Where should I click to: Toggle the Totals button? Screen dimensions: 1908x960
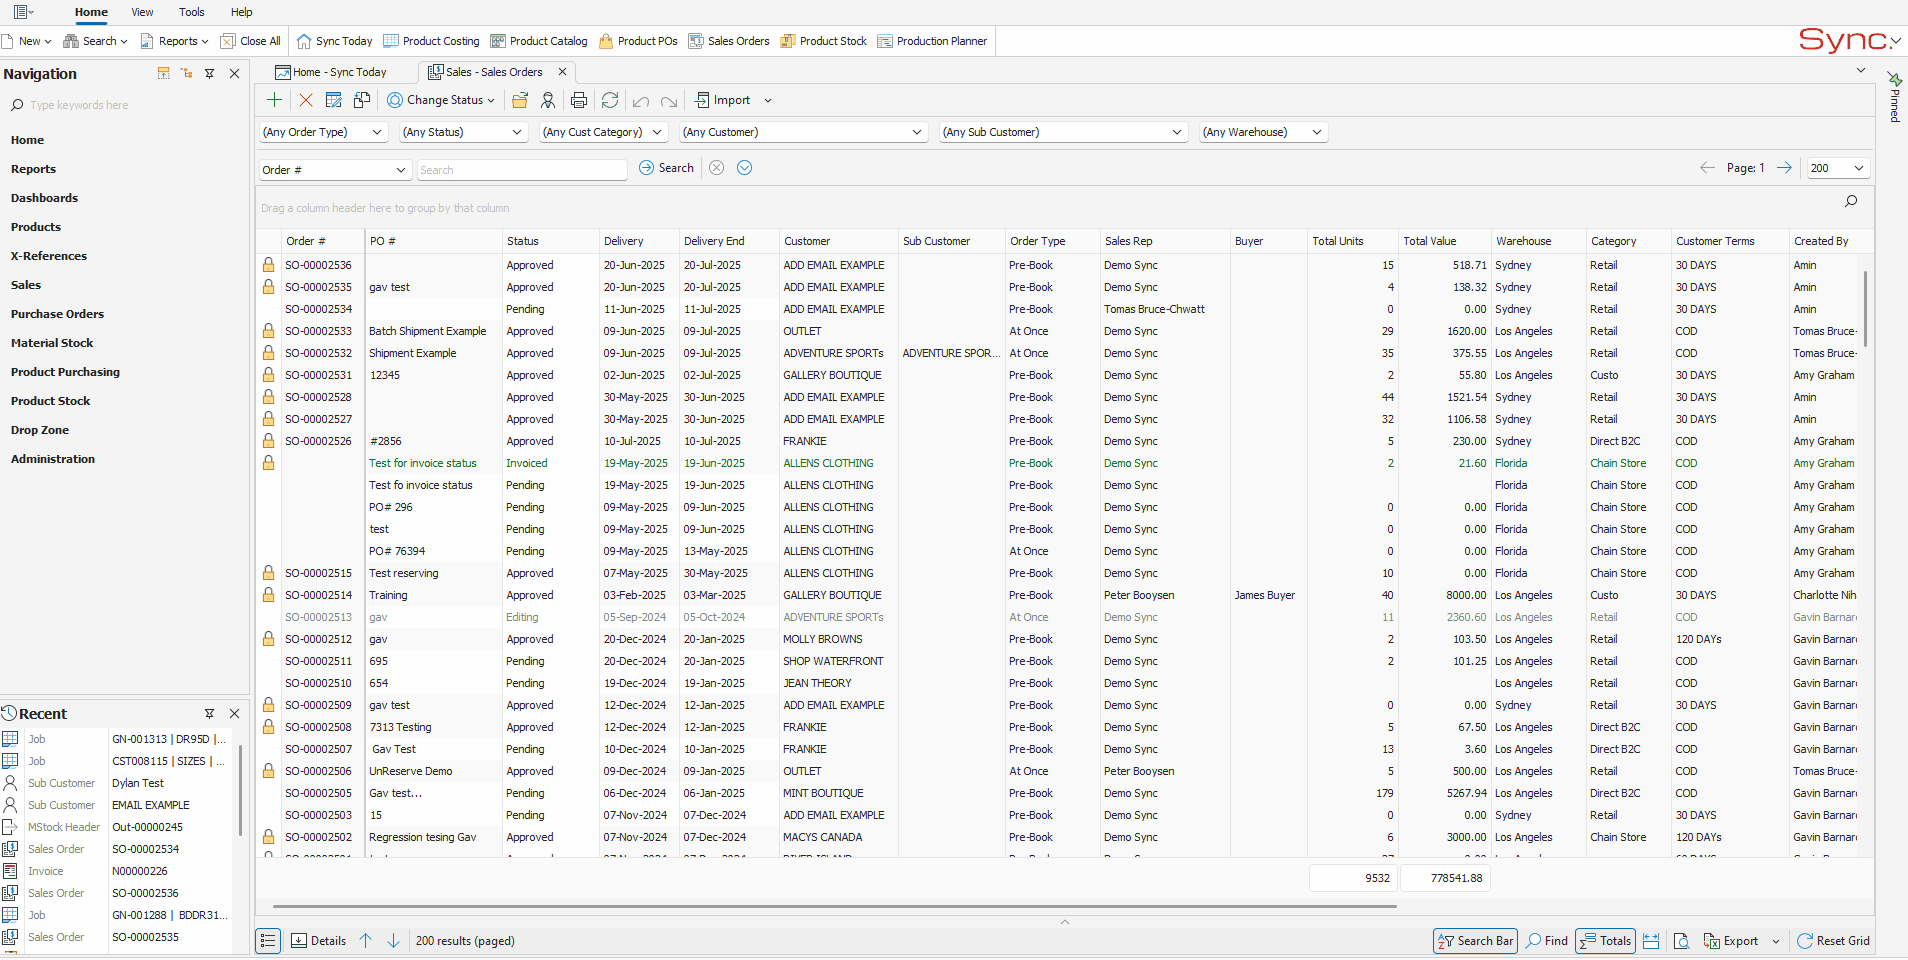pyautogui.click(x=1606, y=941)
